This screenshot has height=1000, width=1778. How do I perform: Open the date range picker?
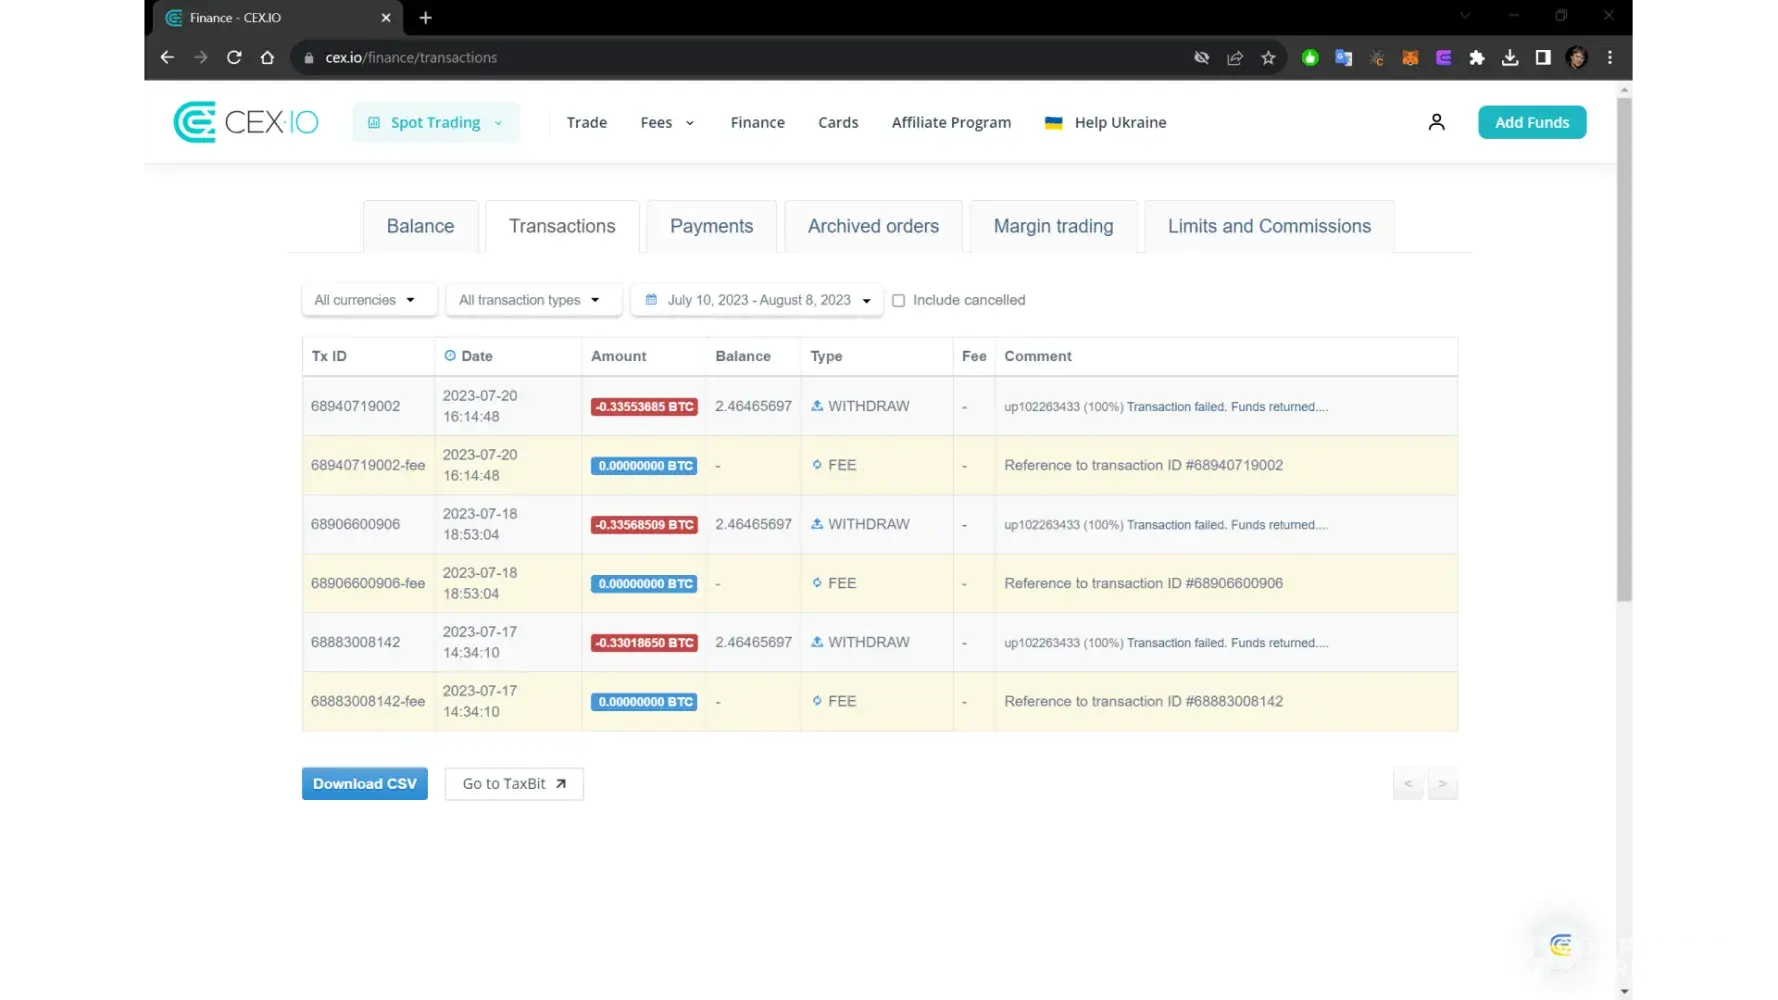pos(757,300)
